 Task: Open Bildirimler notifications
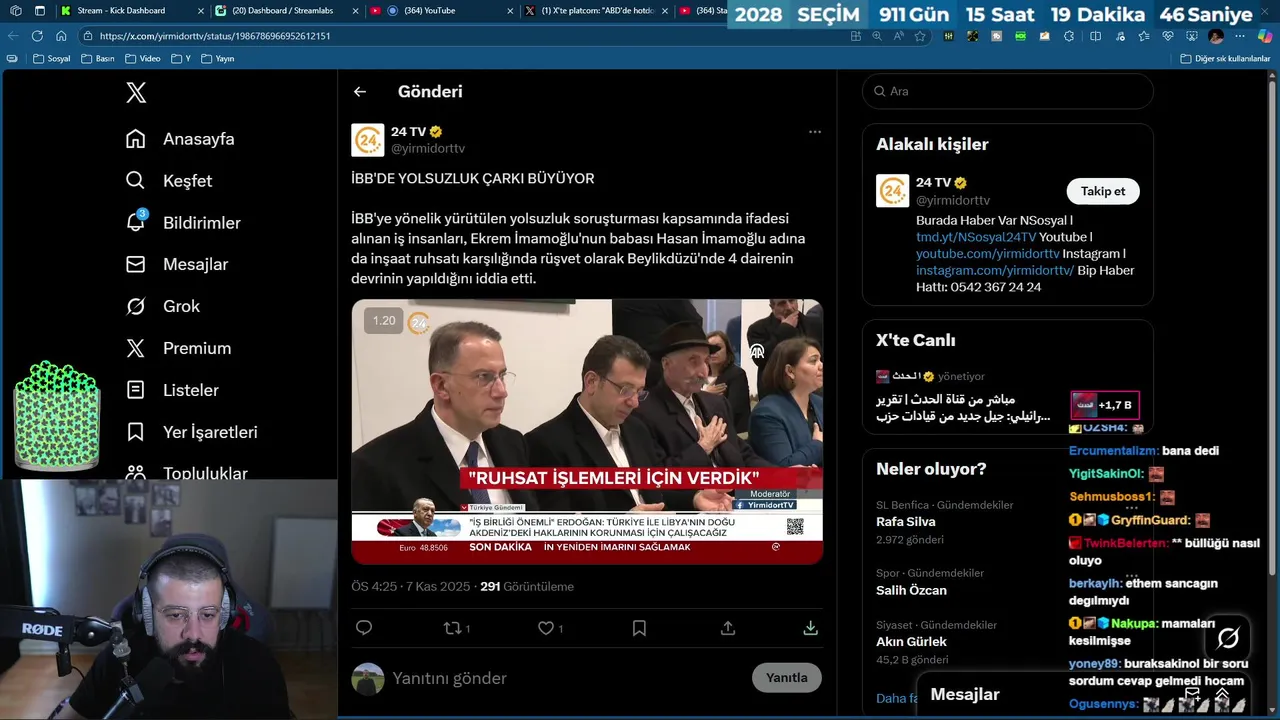coord(183,223)
